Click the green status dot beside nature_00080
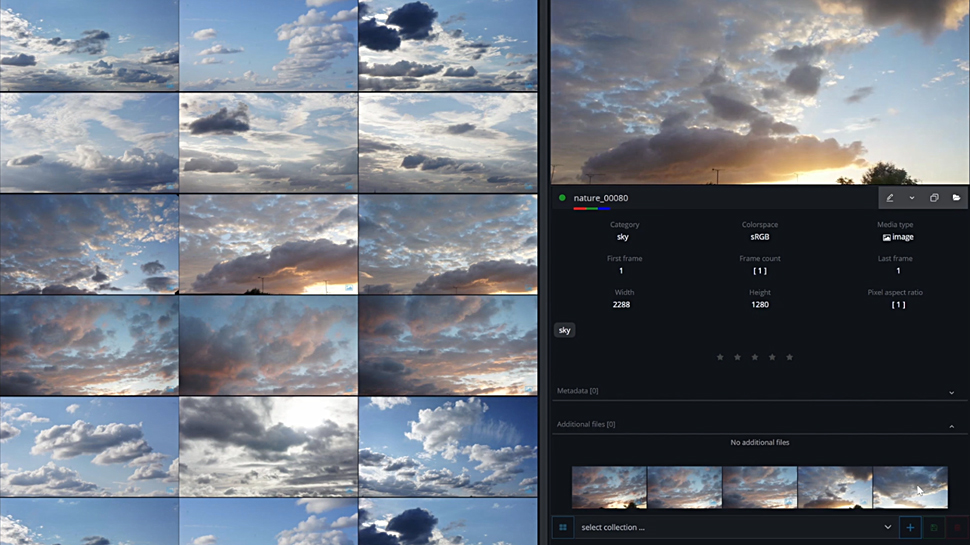The image size is (970, 545). point(562,198)
